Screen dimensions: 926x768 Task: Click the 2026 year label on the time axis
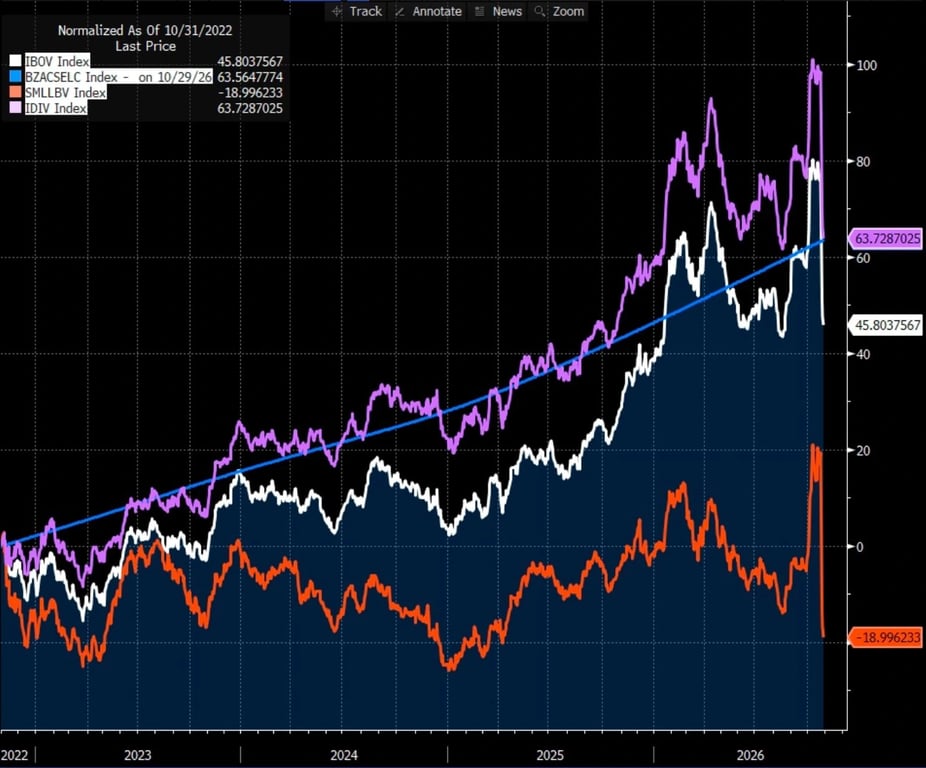(x=750, y=755)
